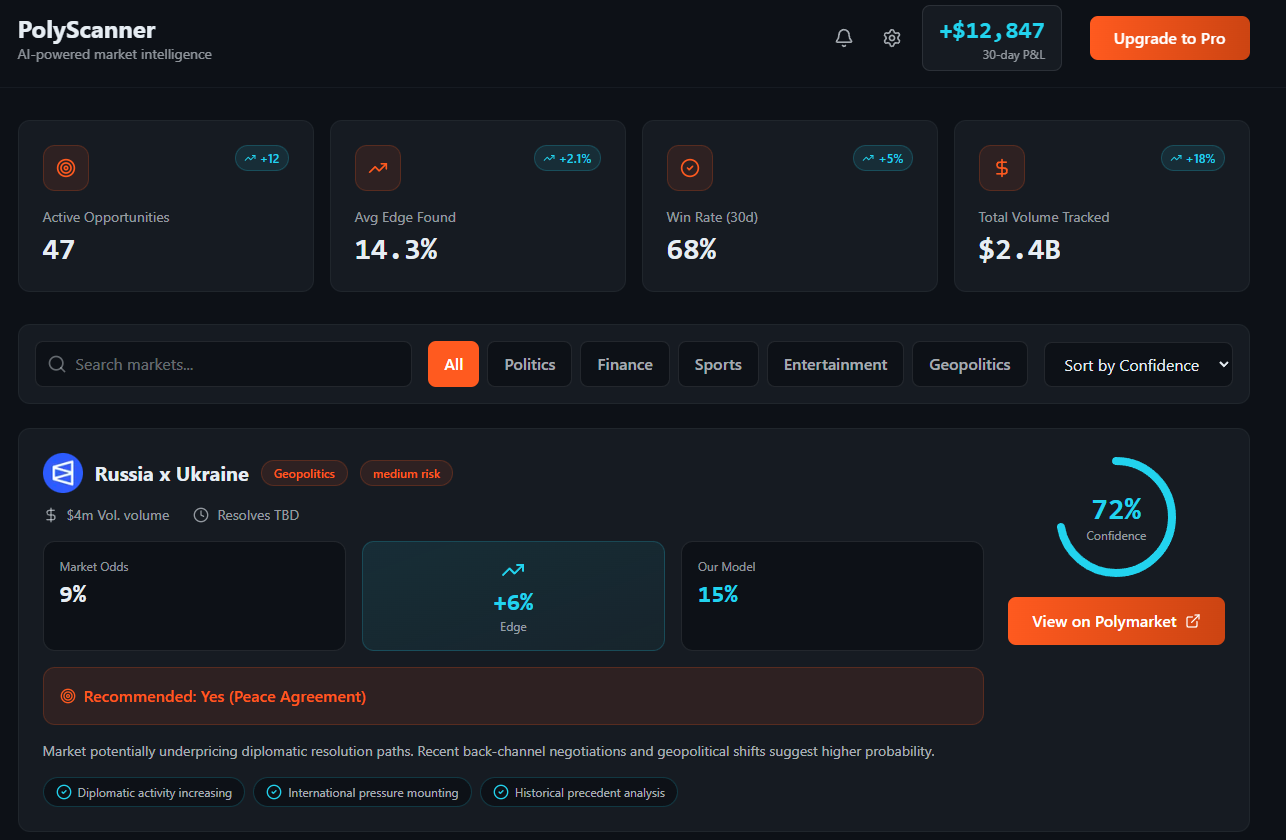Click the notification bell icon

[x=843, y=37]
